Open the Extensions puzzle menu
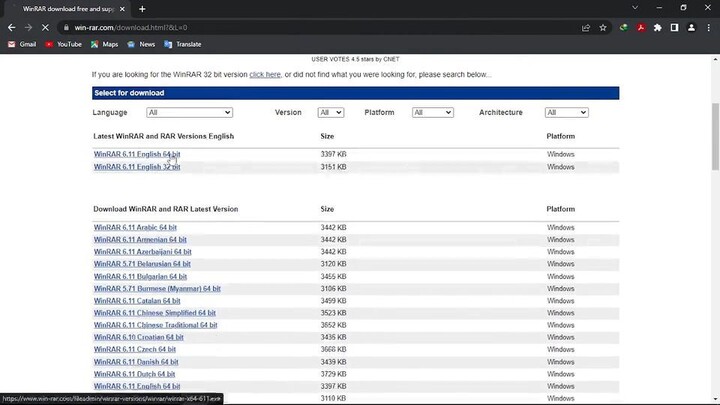 [x=658, y=28]
